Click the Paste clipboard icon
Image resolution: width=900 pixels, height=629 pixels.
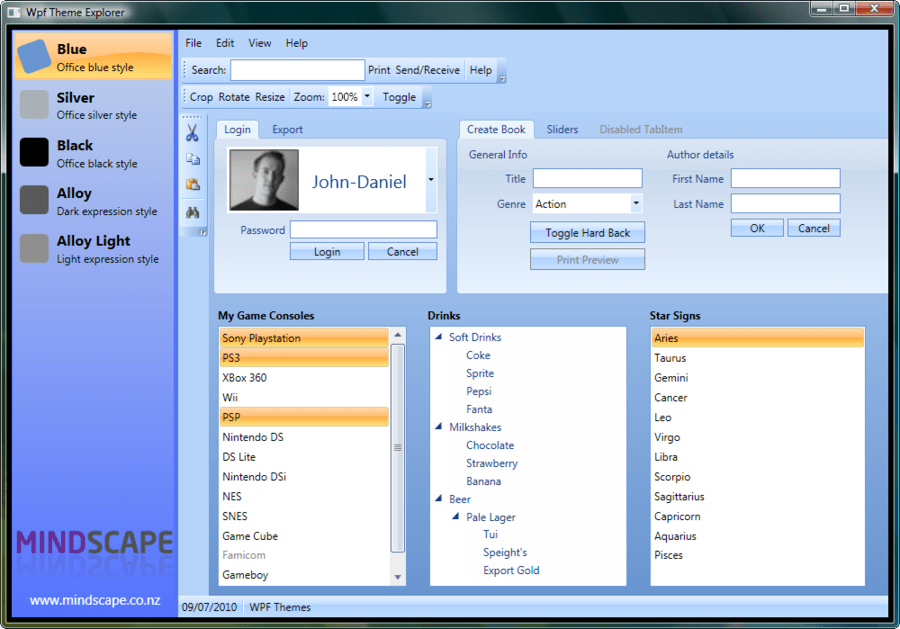pos(192,184)
